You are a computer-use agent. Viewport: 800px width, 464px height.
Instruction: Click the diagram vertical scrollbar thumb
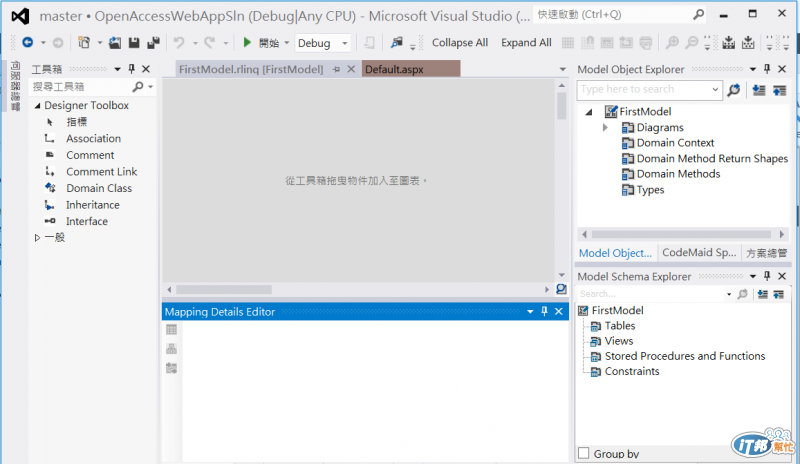tap(562, 106)
